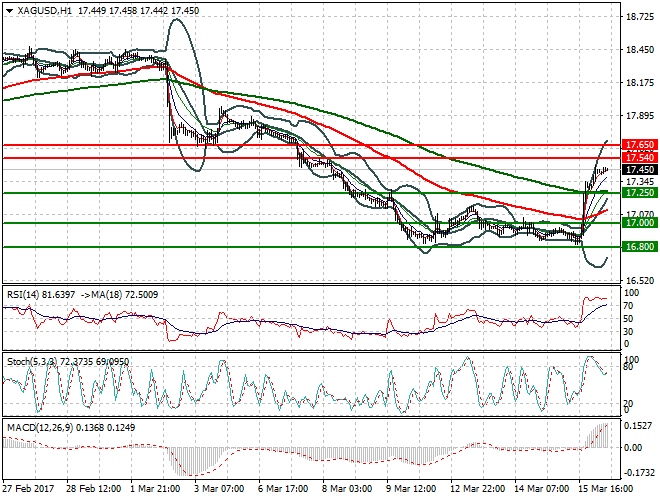Select the green 17.000 support price label
The image size is (660, 500).
pos(637,223)
